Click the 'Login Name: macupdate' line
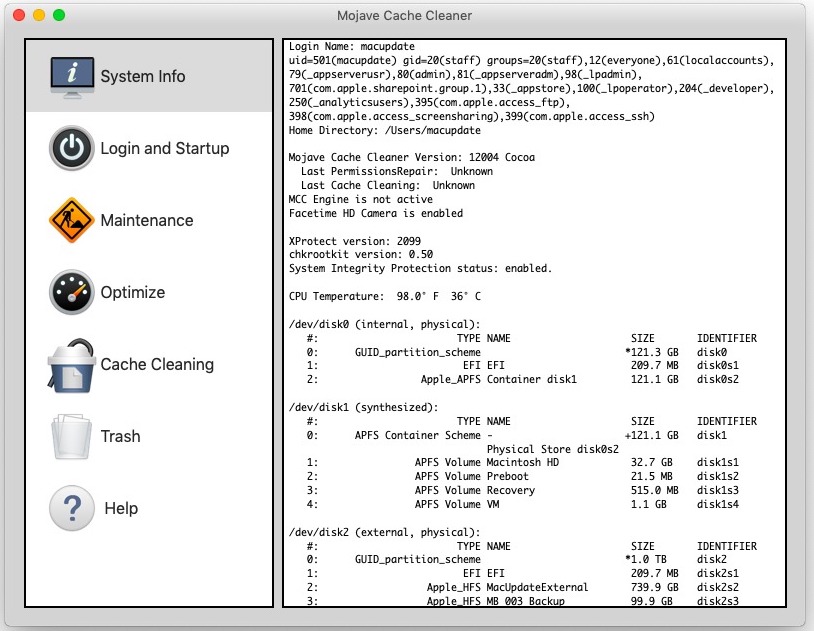 [x=351, y=46]
